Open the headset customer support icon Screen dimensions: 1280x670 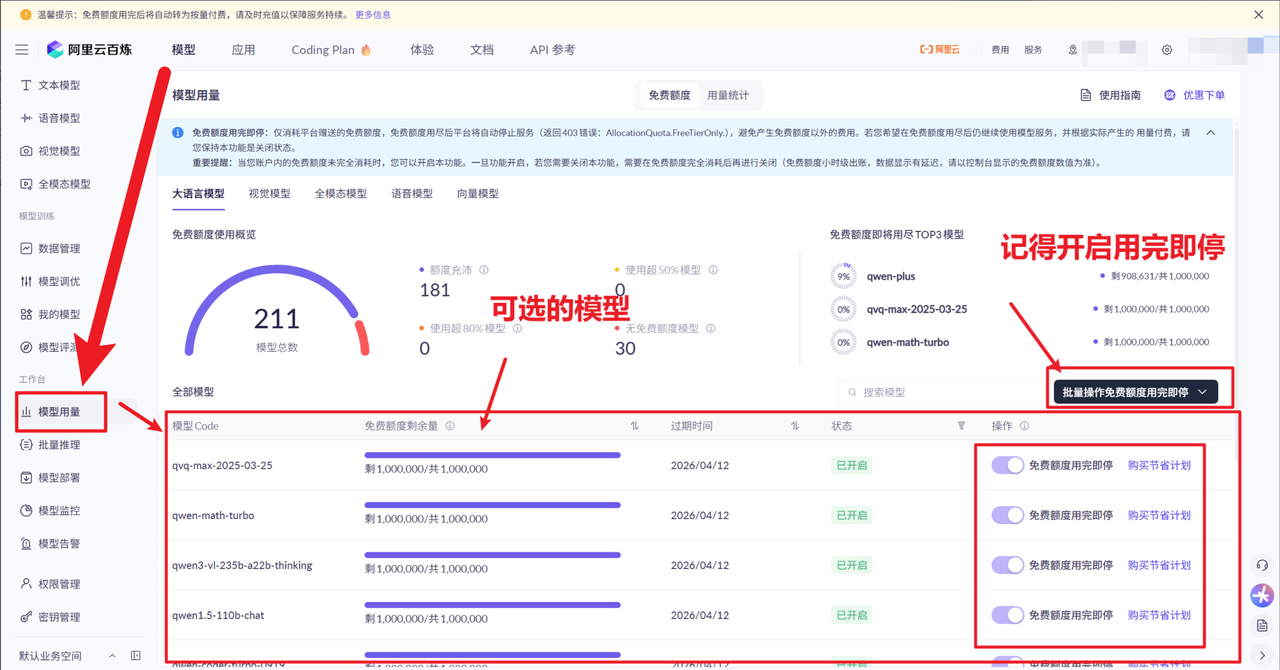point(1262,565)
